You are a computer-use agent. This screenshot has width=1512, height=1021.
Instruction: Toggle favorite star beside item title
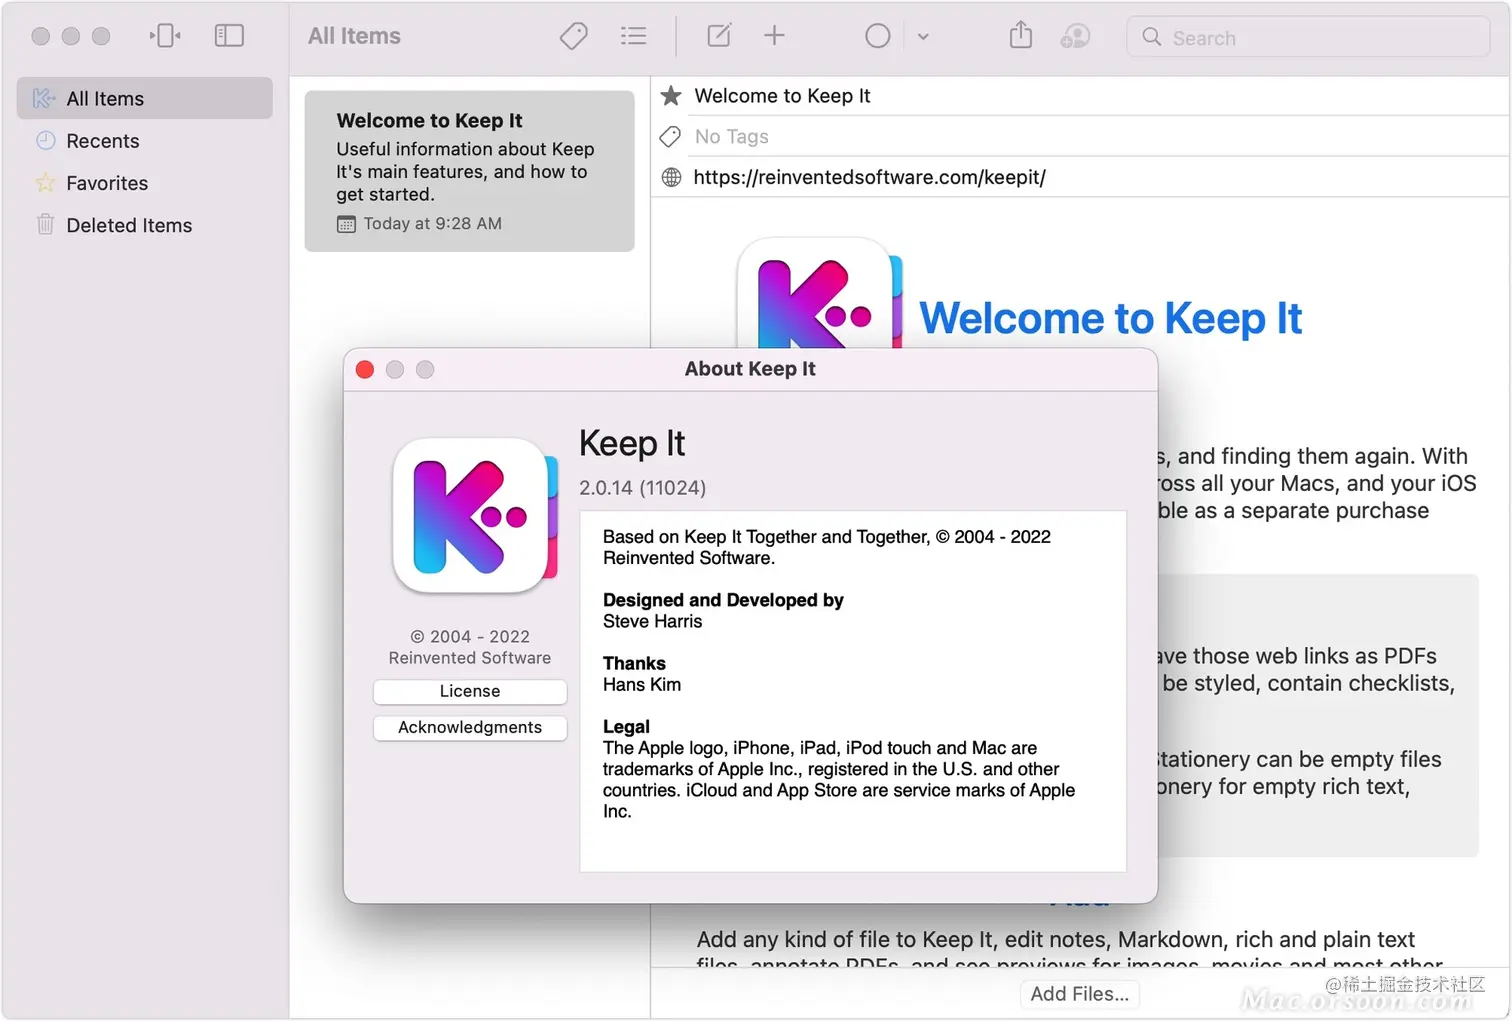click(671, 95)
